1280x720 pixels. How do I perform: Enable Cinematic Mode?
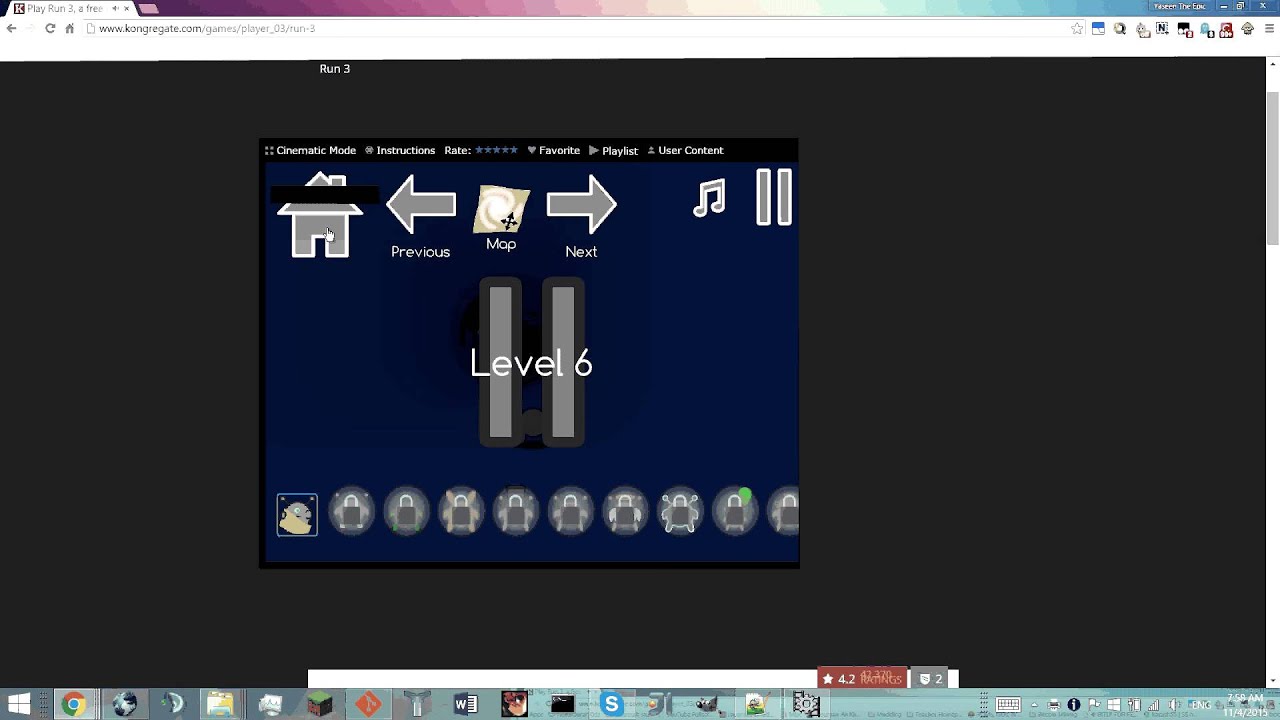click(310, 150)
